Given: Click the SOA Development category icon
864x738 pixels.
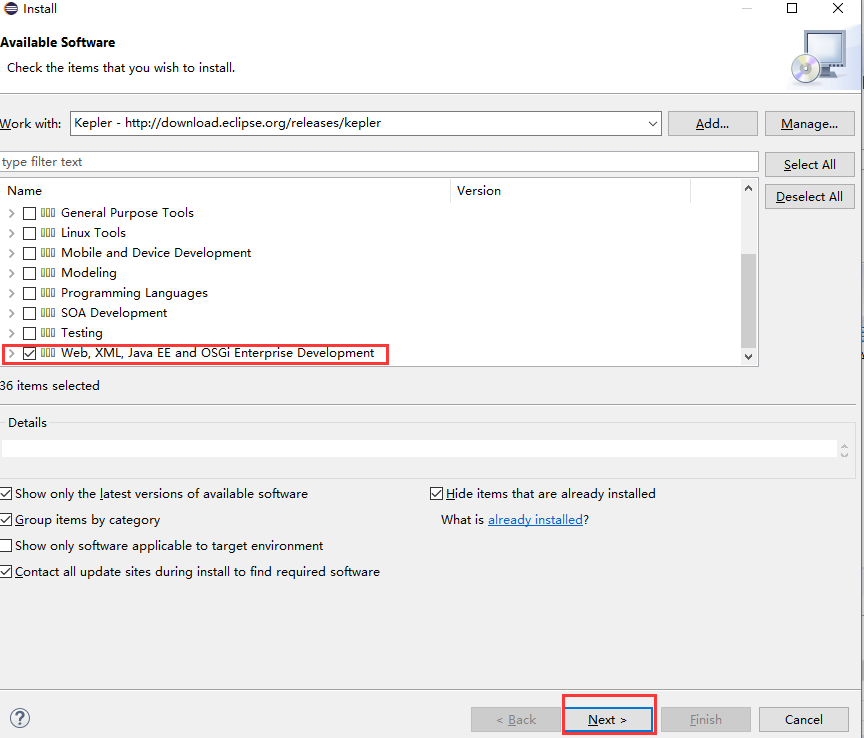Looking at the screenshot, I should (48, 313).
